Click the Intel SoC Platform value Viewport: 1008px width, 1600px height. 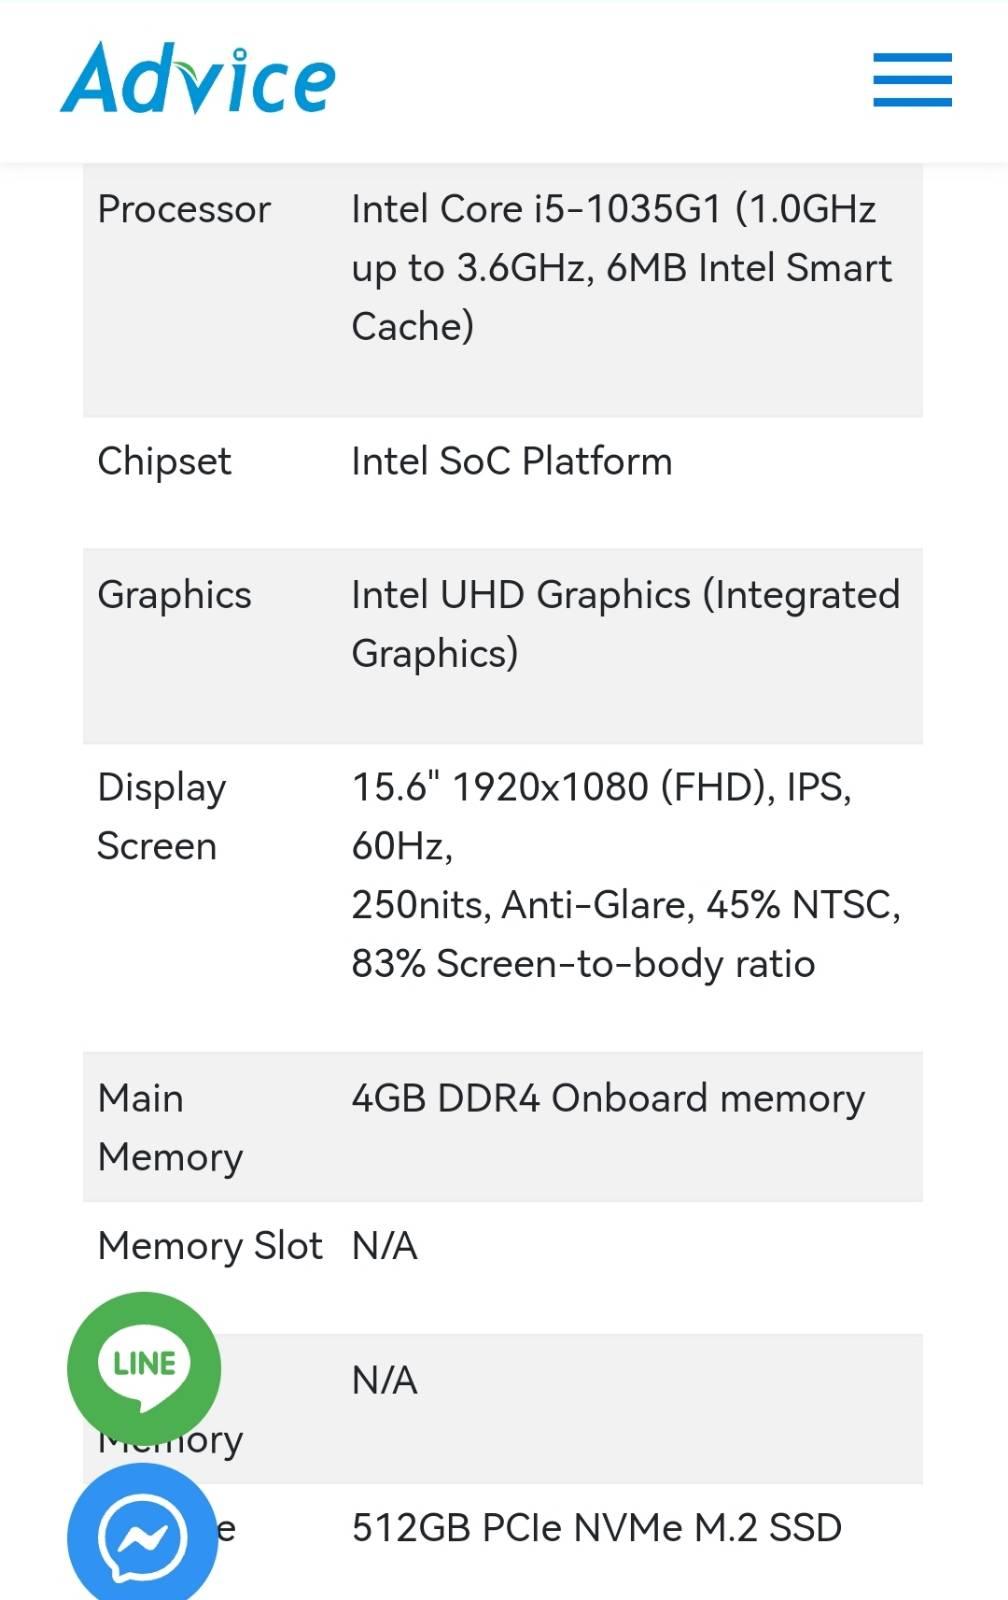click(512, 462)
